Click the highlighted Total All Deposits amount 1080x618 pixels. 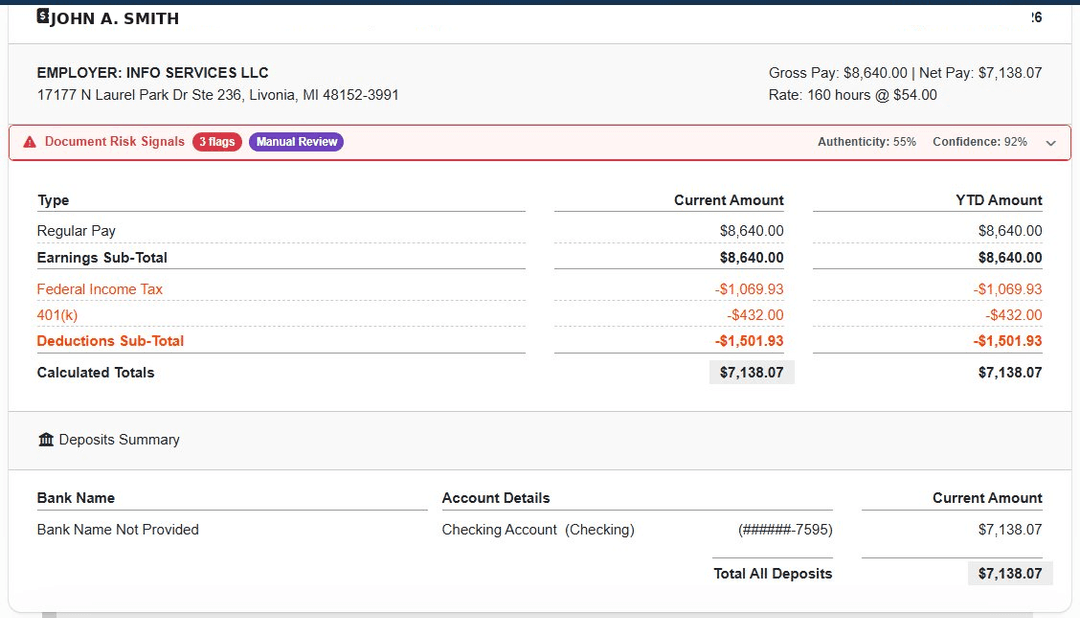[x=1010, y=574]
